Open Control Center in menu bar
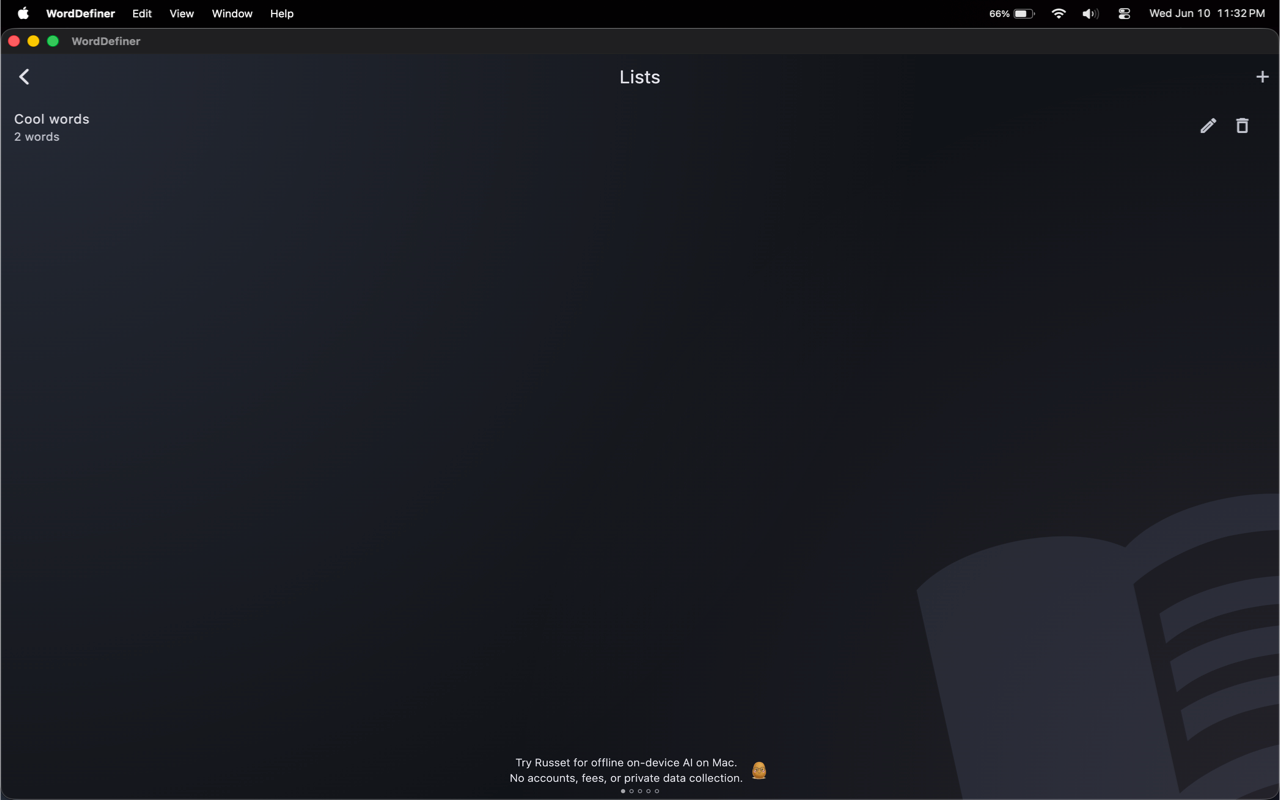 (1124, 13)
